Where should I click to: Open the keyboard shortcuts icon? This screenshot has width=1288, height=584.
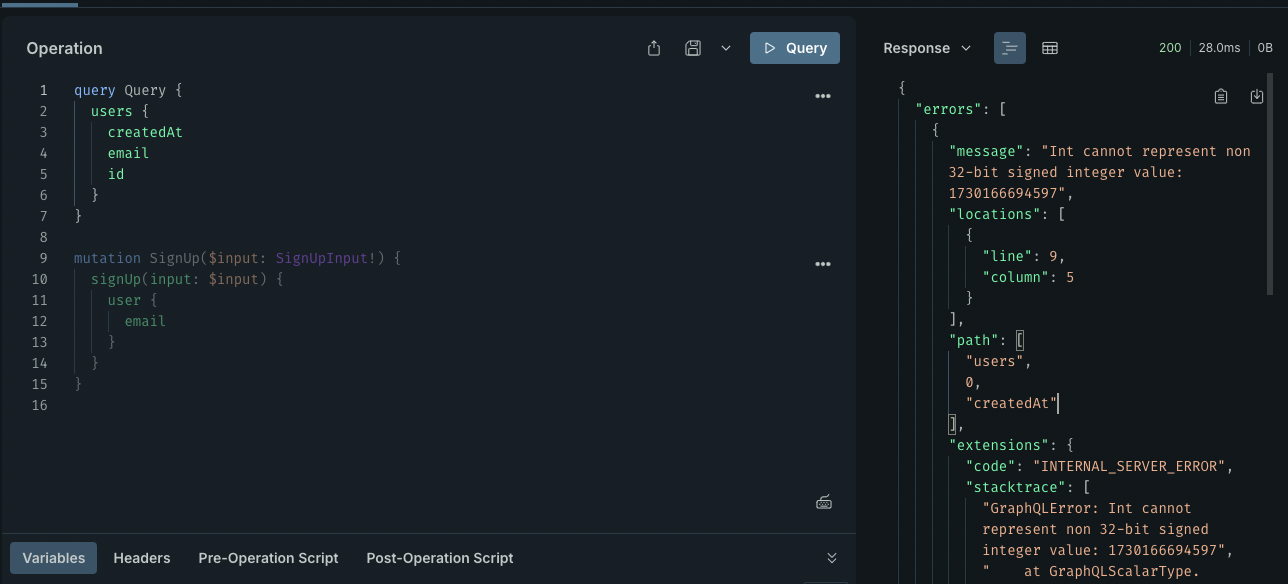824,502
